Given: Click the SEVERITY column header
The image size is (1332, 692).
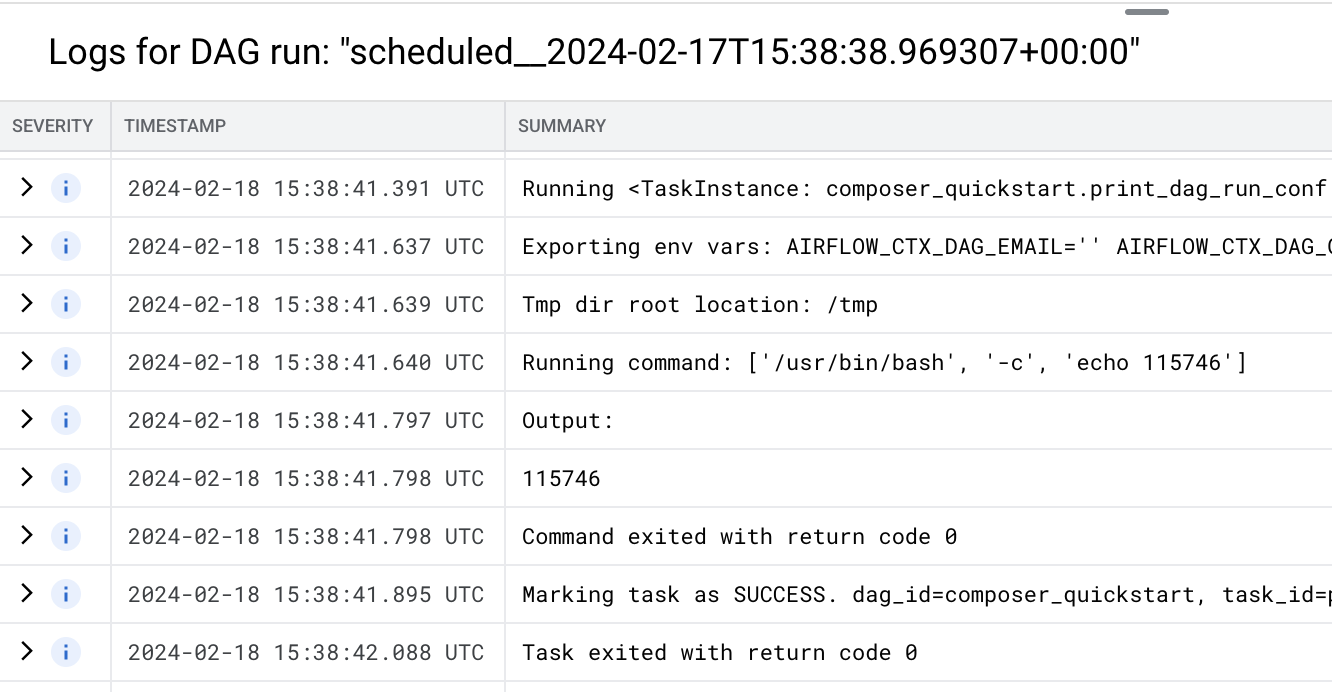Looking at the screenshot, I should click(x=53, y=126).
